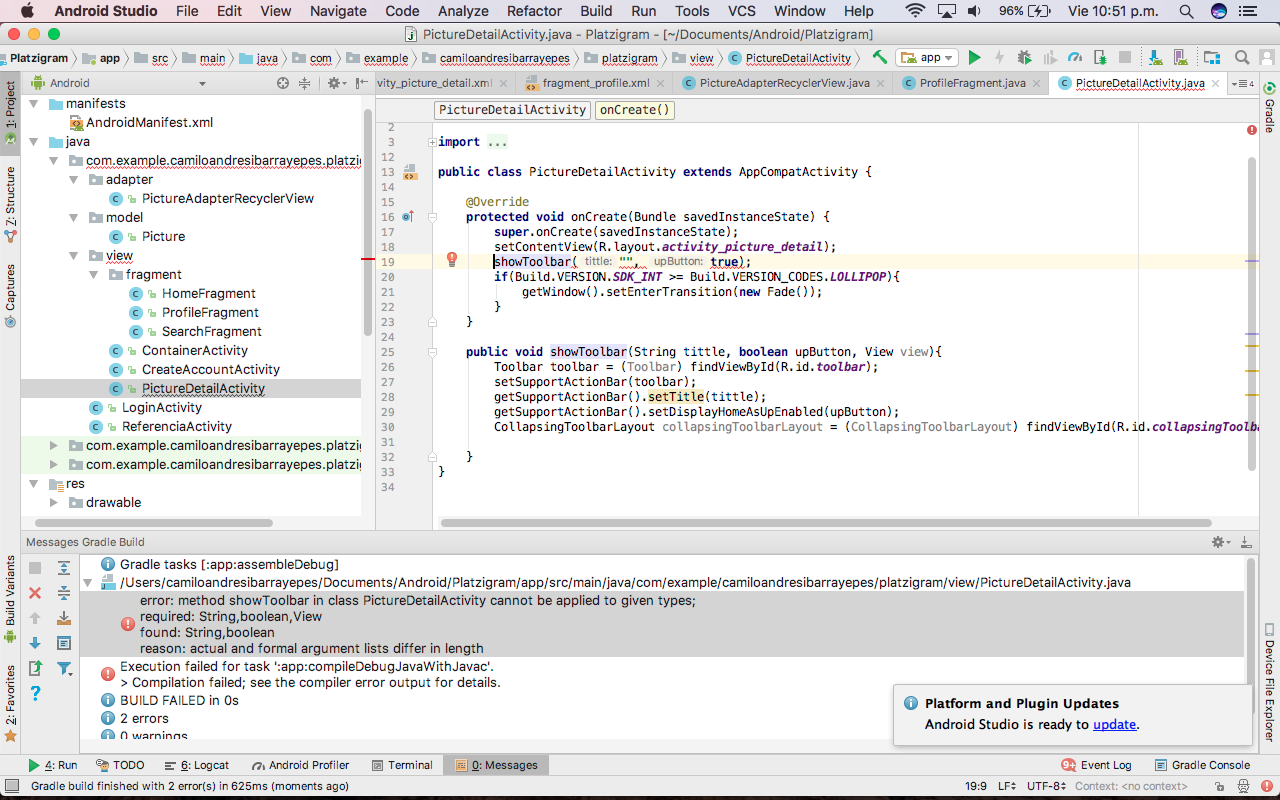Click the update link in the notification
The height and width of the screenshot is (800, 1280).
(x=1114, y=724)
